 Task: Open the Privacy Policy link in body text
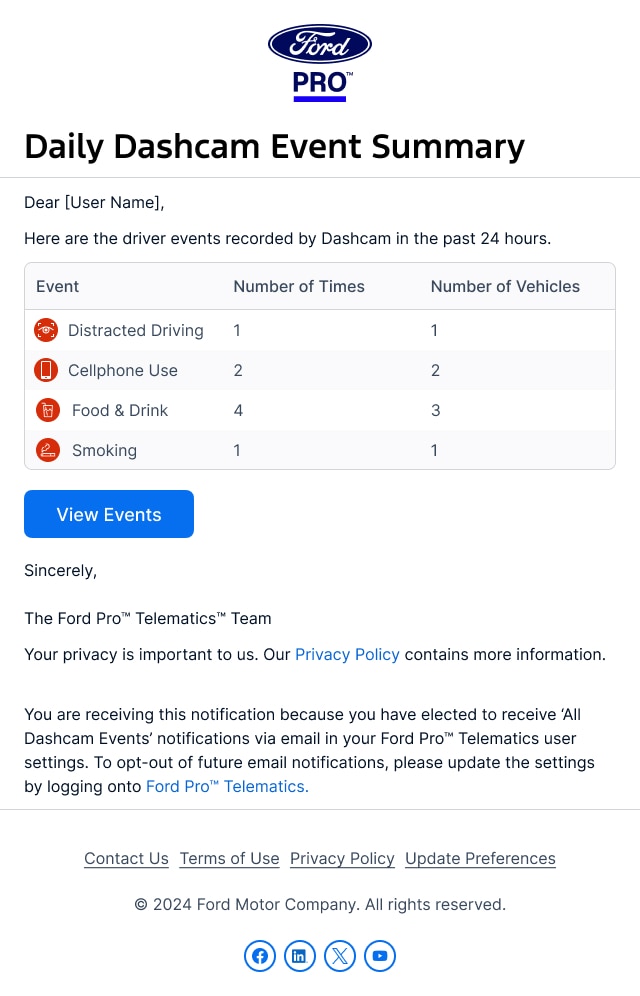tap(347, 655)
